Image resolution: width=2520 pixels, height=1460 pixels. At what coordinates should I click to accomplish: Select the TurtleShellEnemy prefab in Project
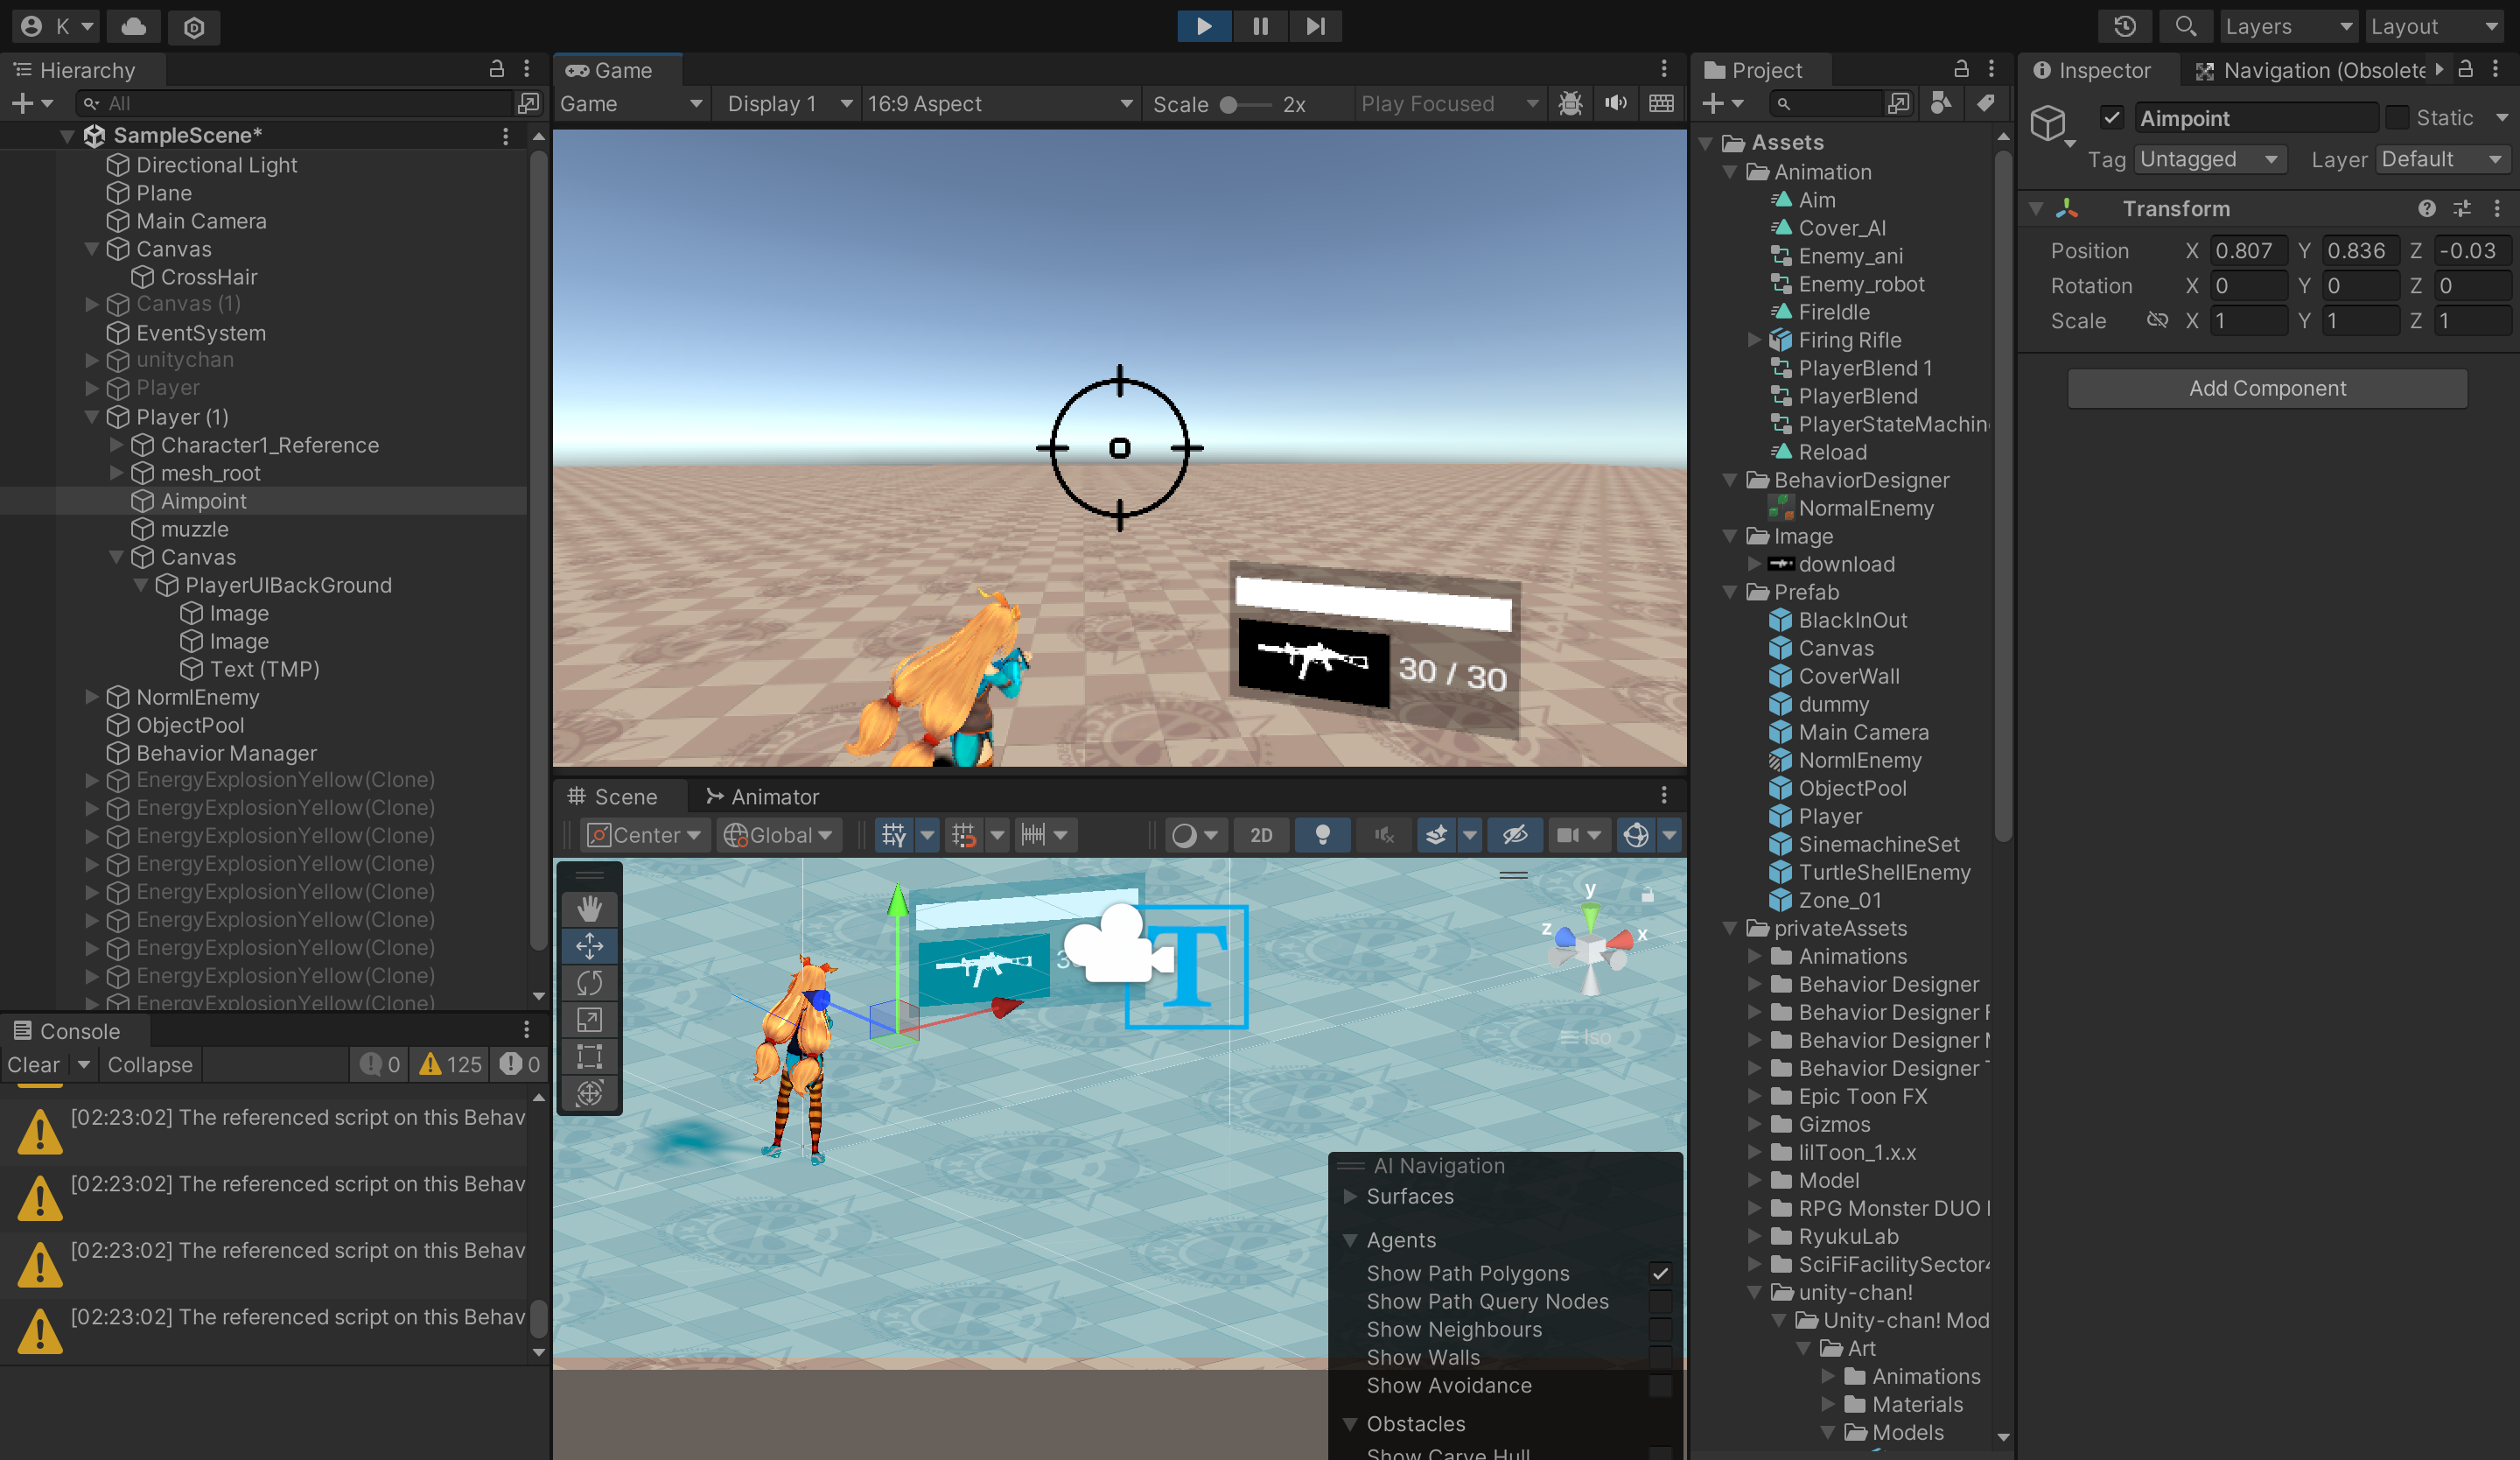[1884, 872]
